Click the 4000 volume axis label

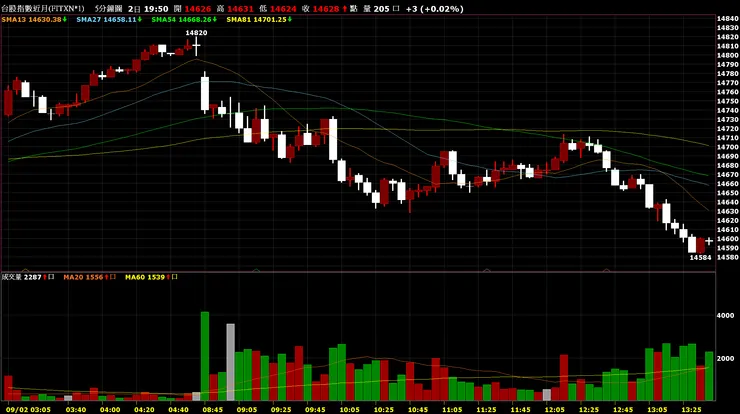[725, 315]
